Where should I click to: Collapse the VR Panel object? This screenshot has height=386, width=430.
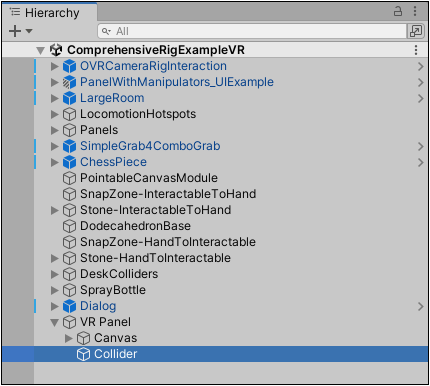[x=55, y=322]
